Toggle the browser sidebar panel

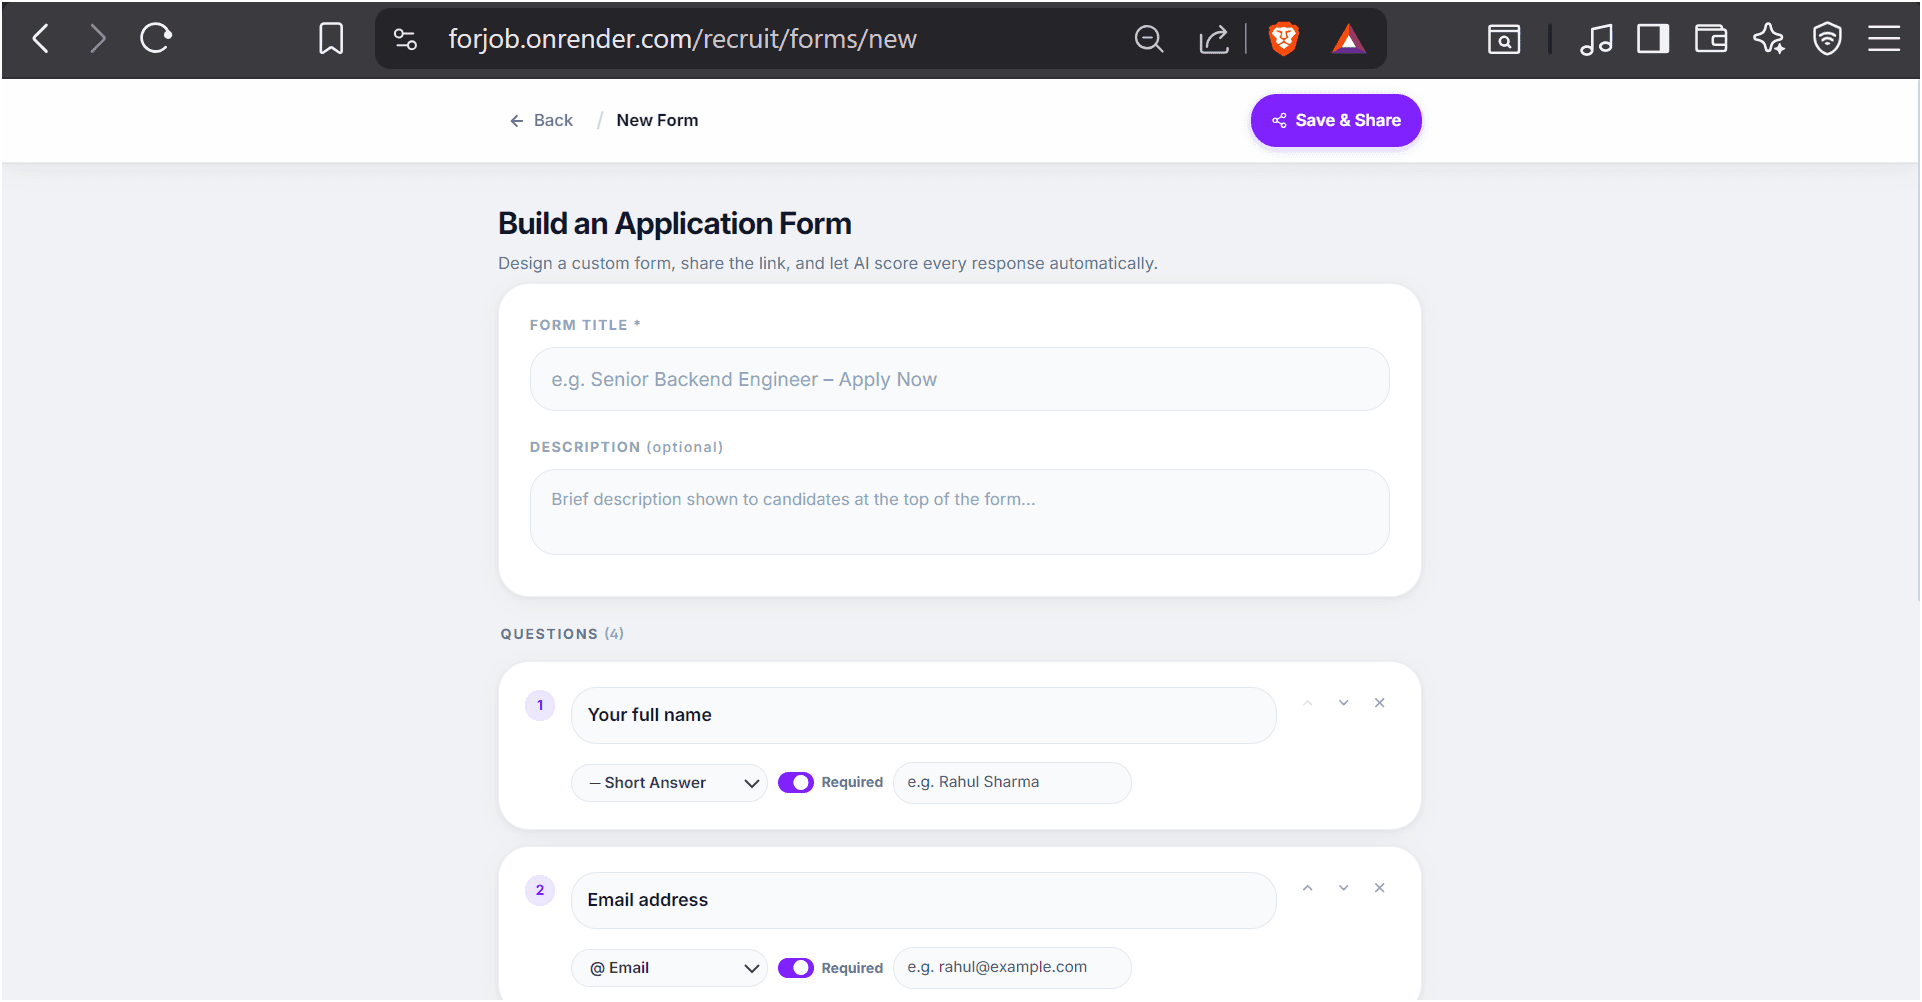(x=1653, y=39)
